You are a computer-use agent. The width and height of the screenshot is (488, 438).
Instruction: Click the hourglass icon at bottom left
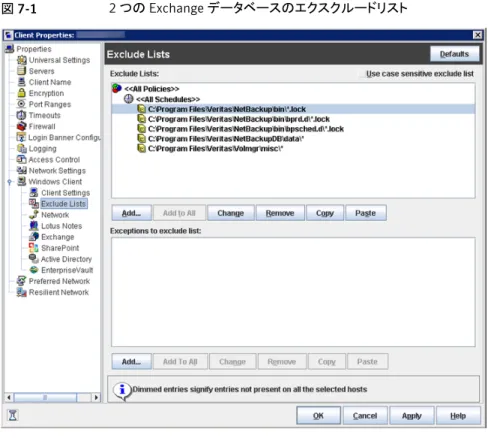[x=13, y=415]
